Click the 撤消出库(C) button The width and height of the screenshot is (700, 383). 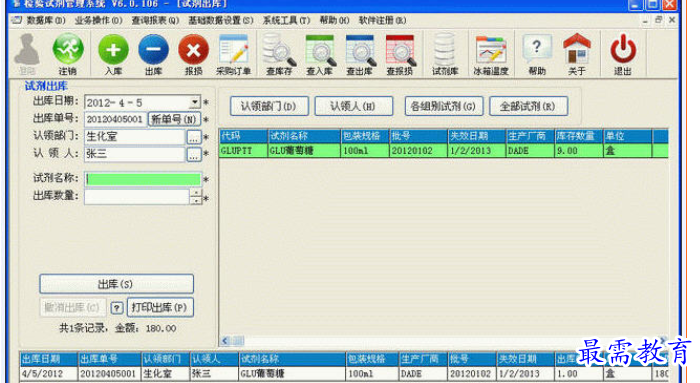73,308
